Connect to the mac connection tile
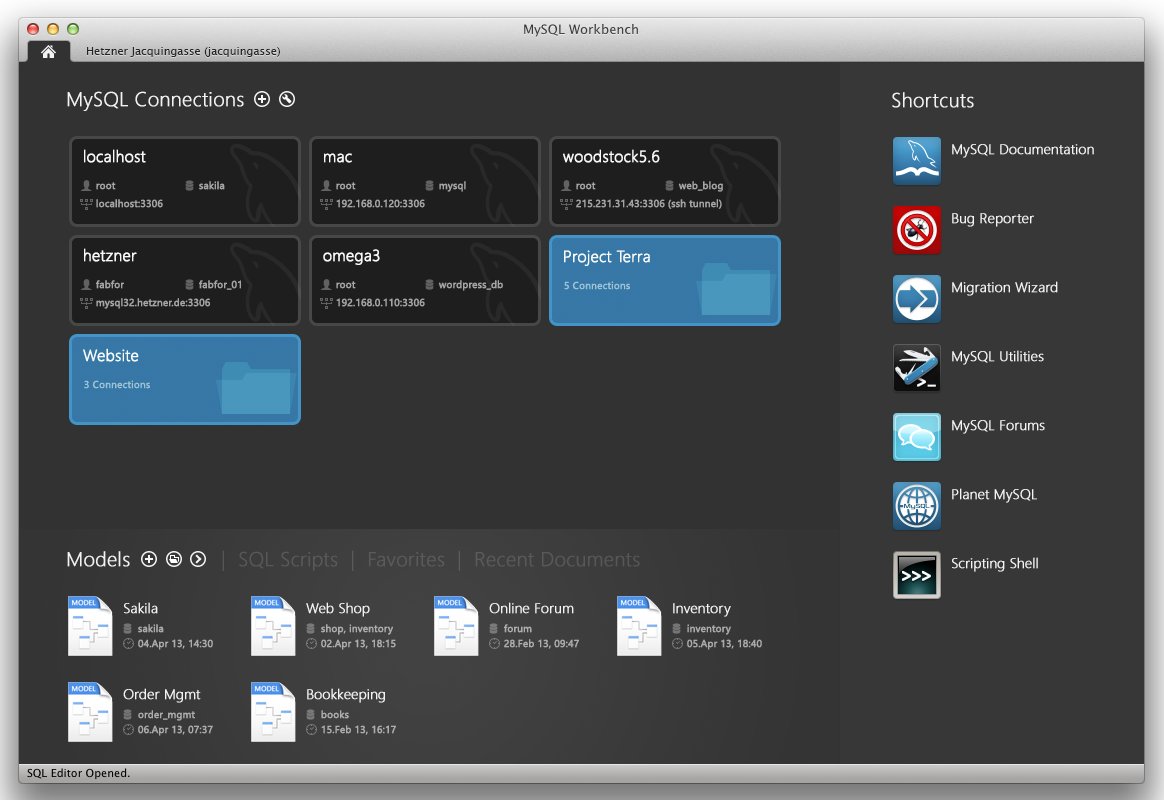 click(x=425, y=181)
